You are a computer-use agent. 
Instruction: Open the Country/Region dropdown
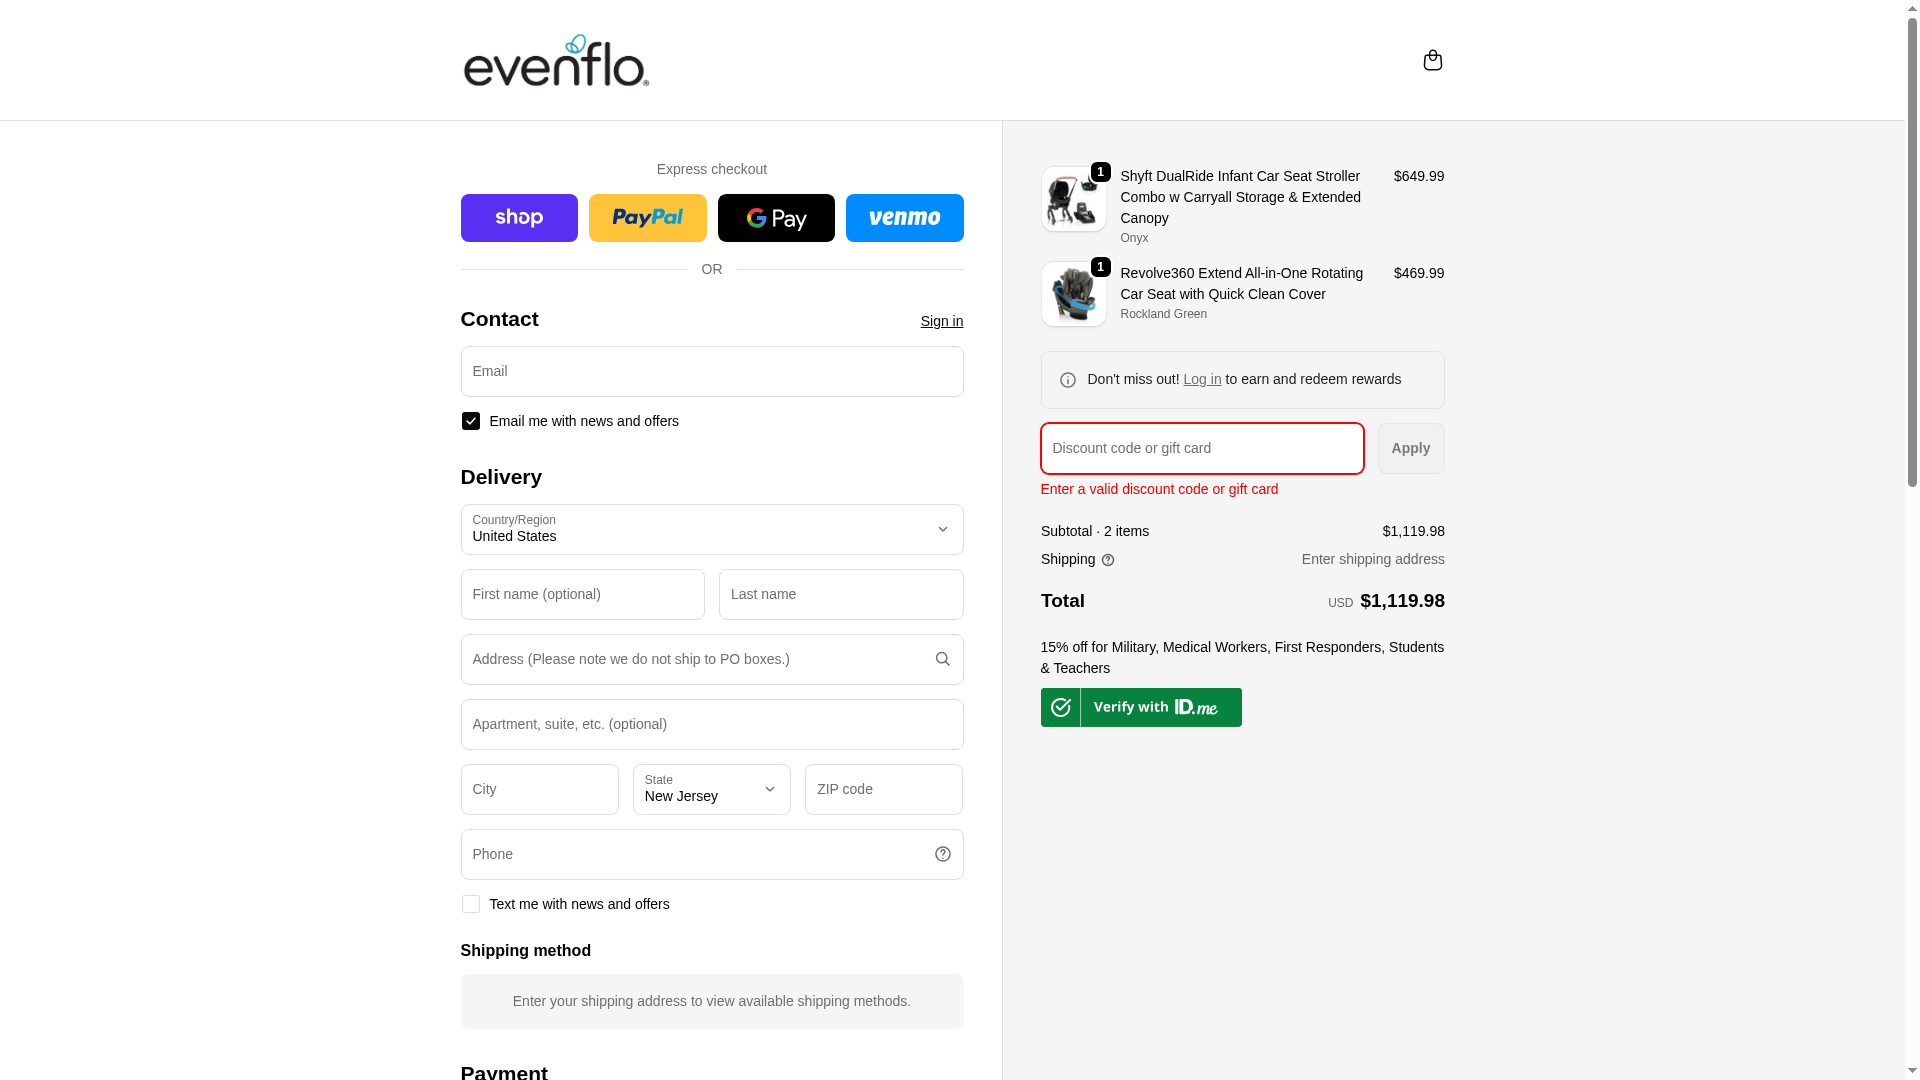coord(711,530)
